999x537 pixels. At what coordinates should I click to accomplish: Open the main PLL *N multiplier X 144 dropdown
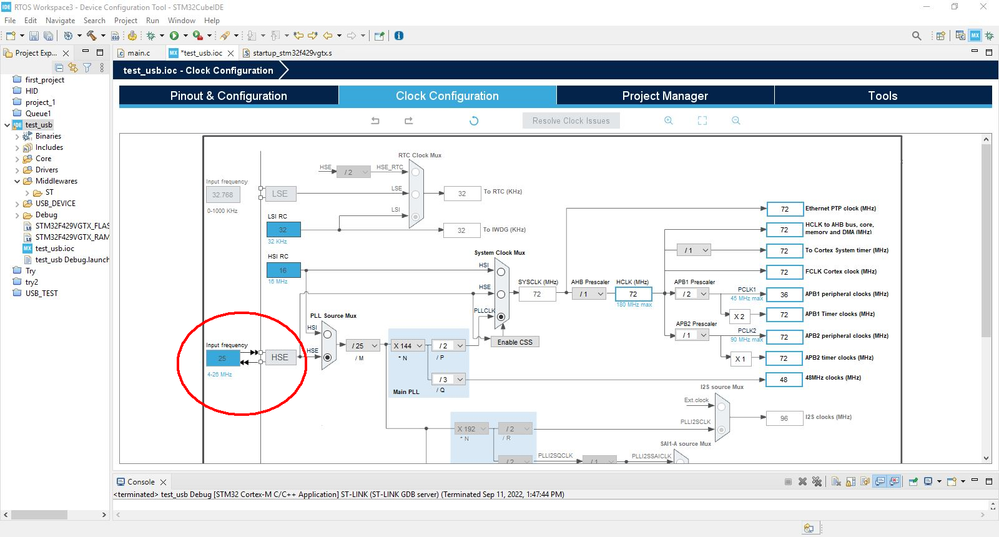[408, 346]
